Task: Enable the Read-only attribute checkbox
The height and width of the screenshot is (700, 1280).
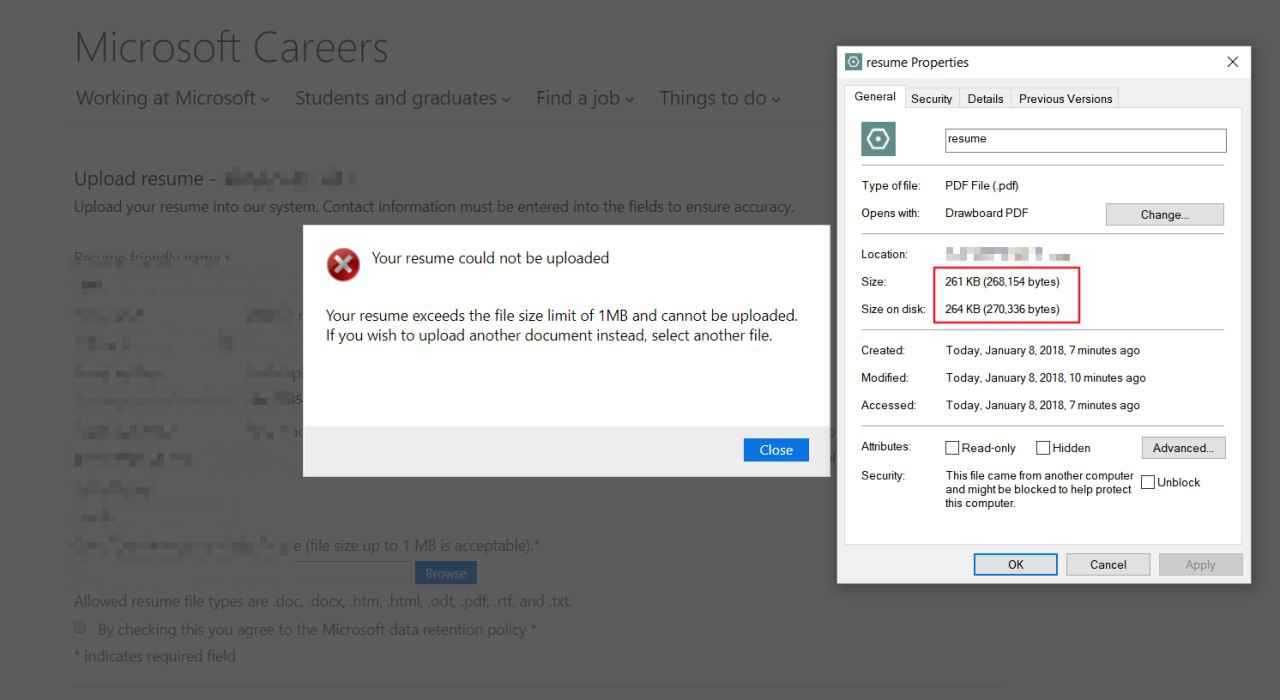Action: [953, 448]
